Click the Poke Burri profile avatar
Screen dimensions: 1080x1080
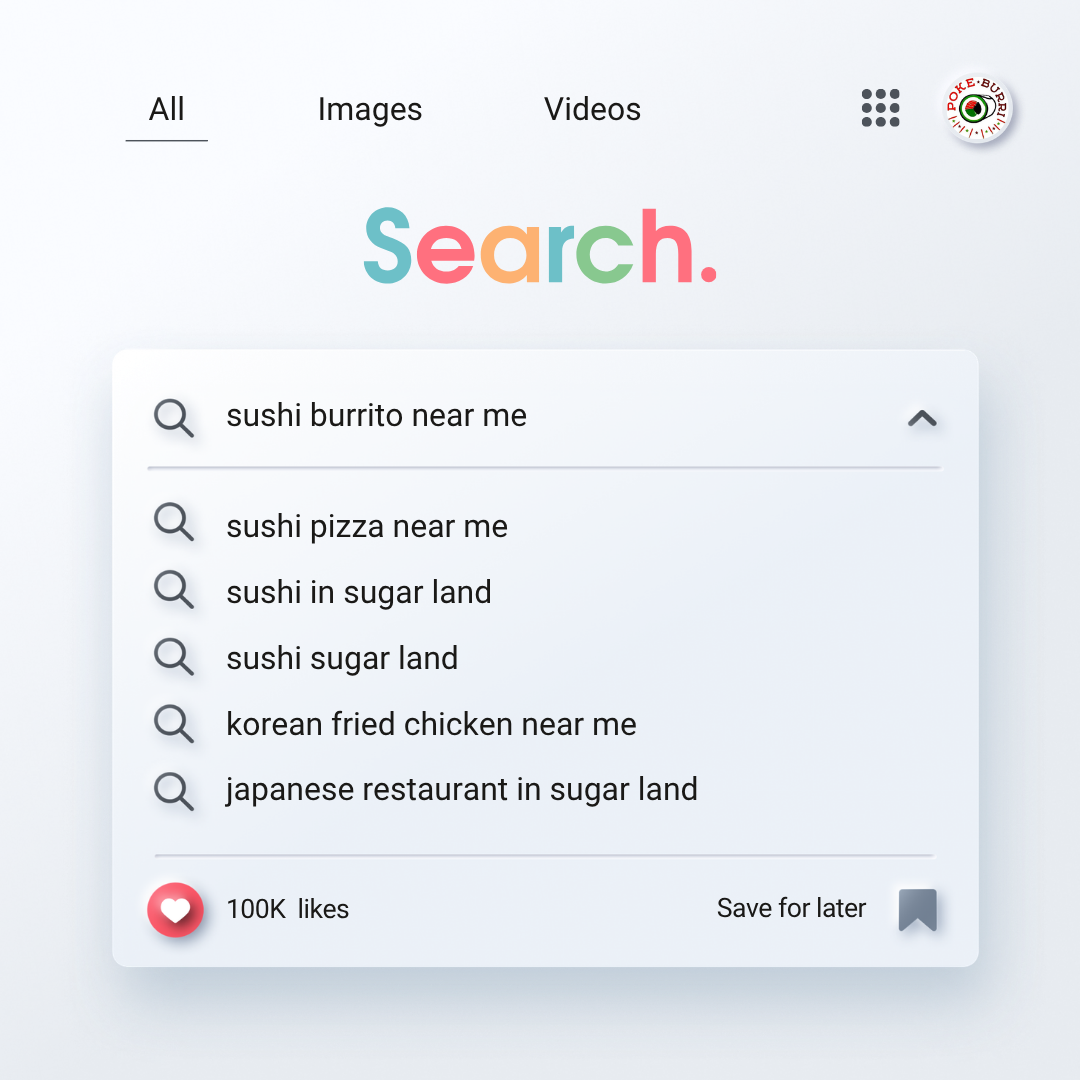[977, 108]
